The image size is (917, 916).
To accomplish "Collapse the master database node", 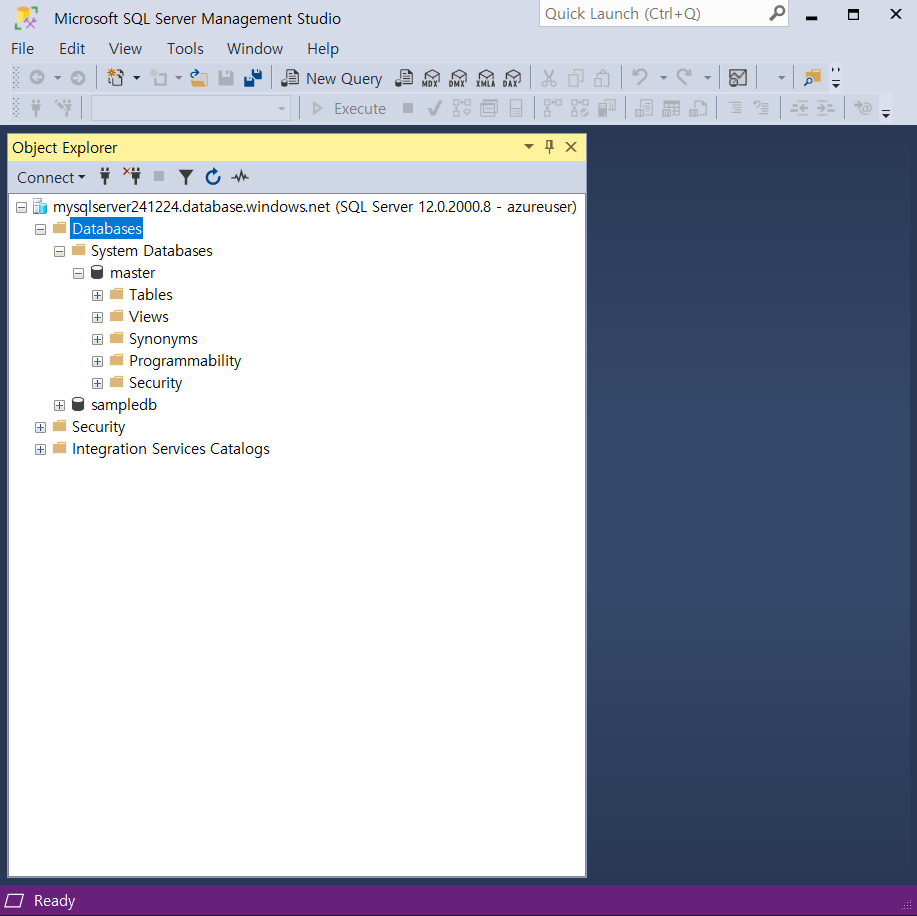I will click(78, 274).
